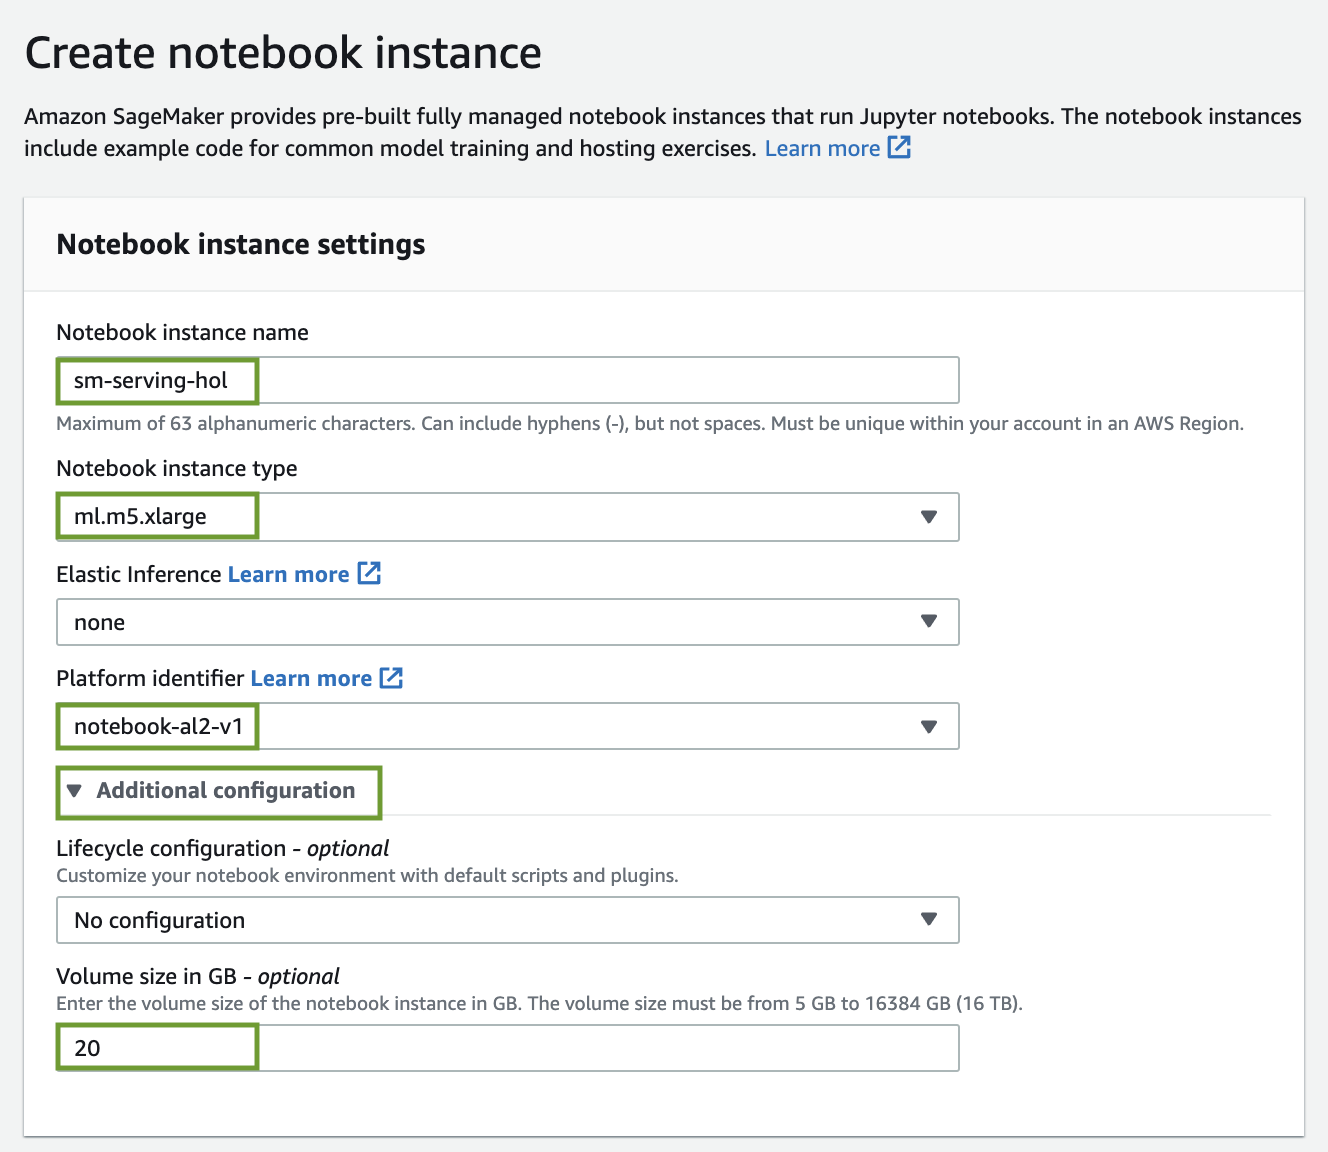The width and height of the screenshot is (1328, 1152).
Task: Click the Lifecycle configuration - optional label
Action: click(223, 848)
